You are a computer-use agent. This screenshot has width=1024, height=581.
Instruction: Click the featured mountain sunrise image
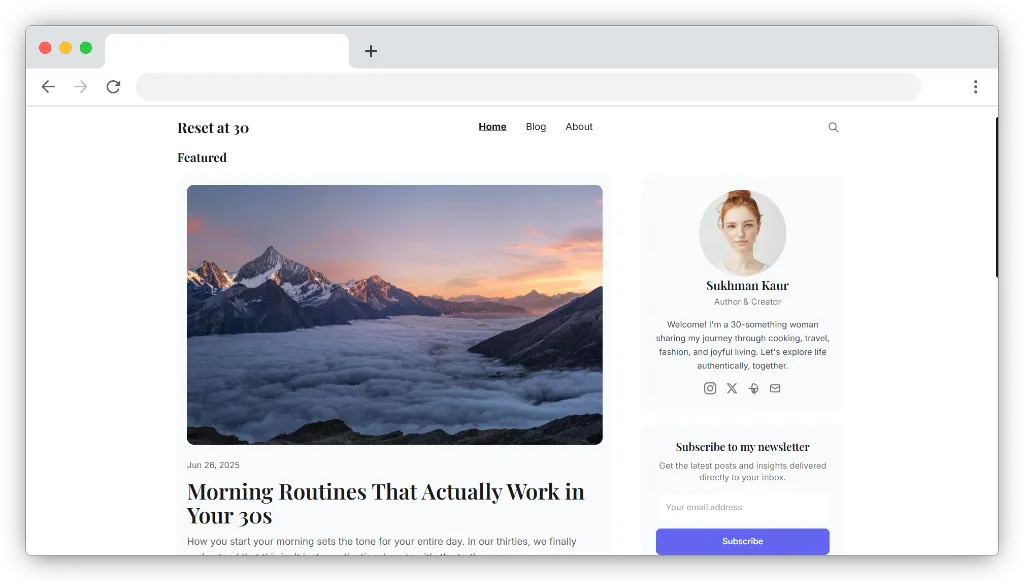pos(394,314)
